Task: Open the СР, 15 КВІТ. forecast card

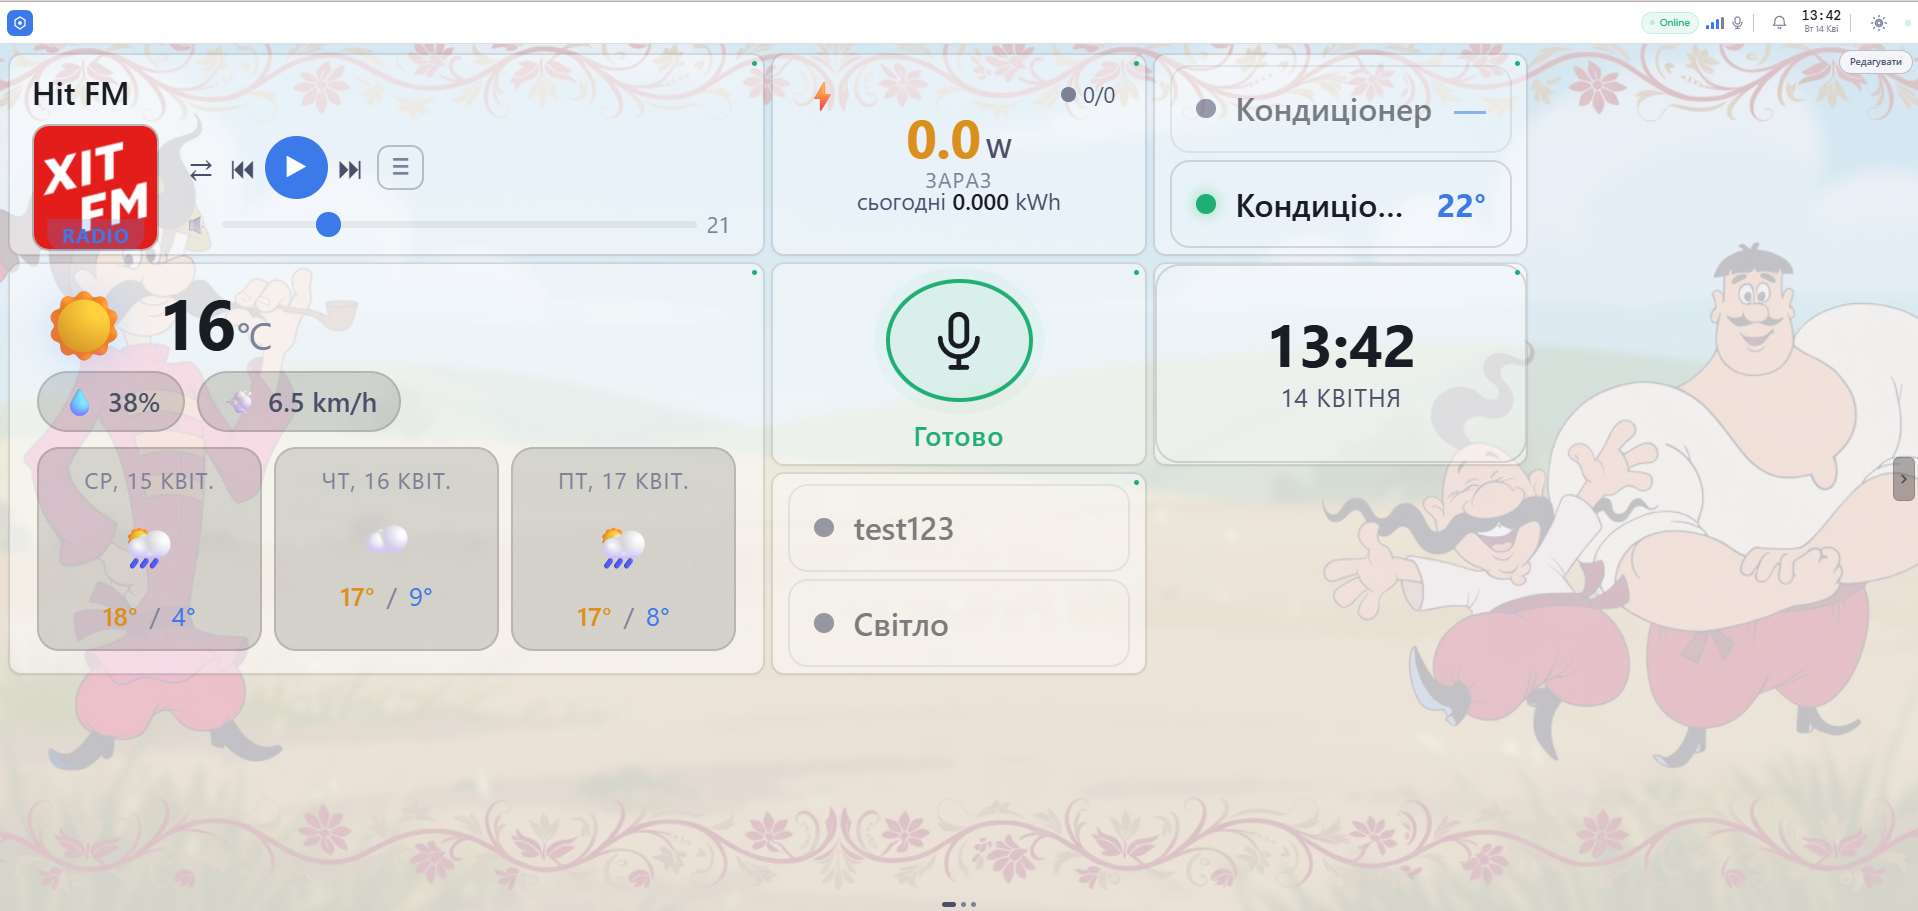Action: (149, 549)
